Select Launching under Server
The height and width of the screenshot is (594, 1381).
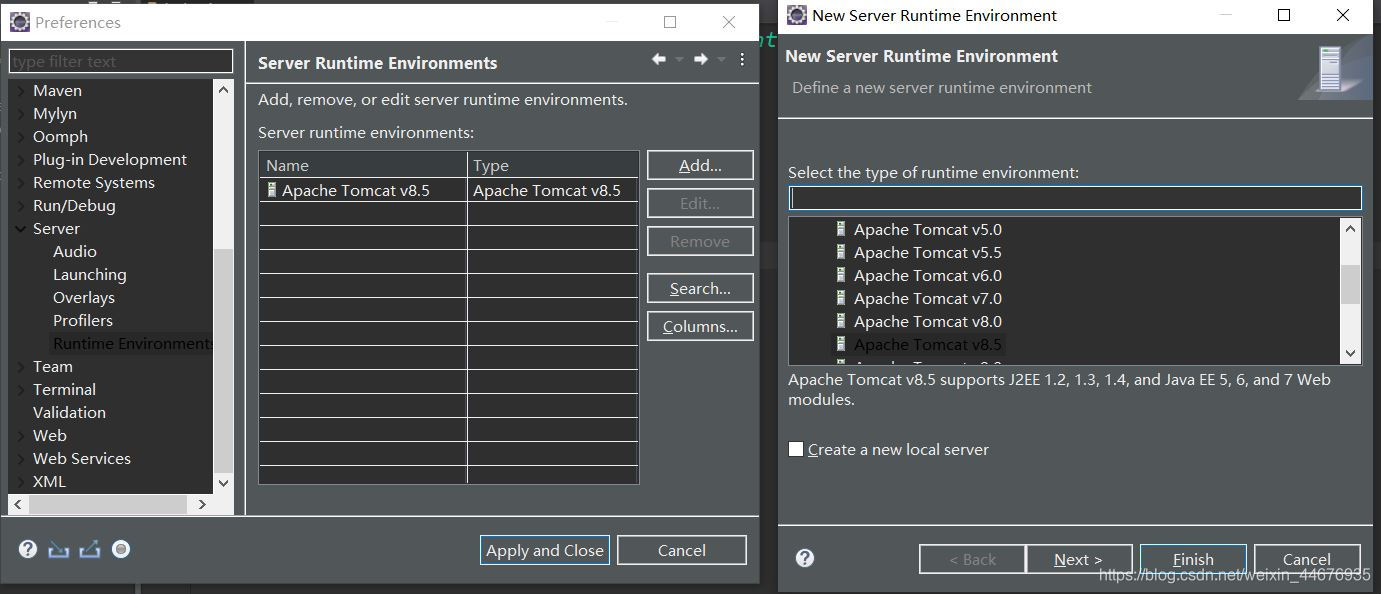click(x=90, y=274)
